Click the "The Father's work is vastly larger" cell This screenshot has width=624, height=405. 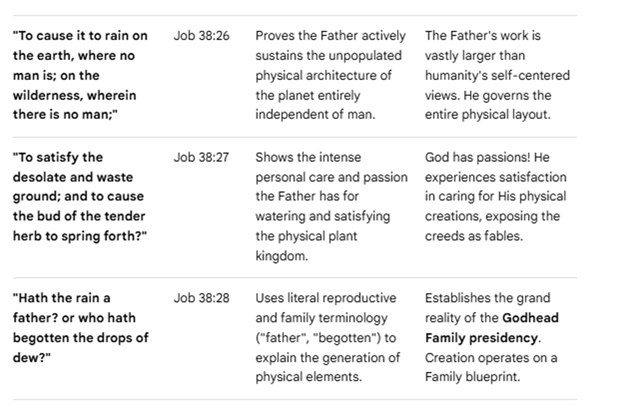click(x=497, y=75)
